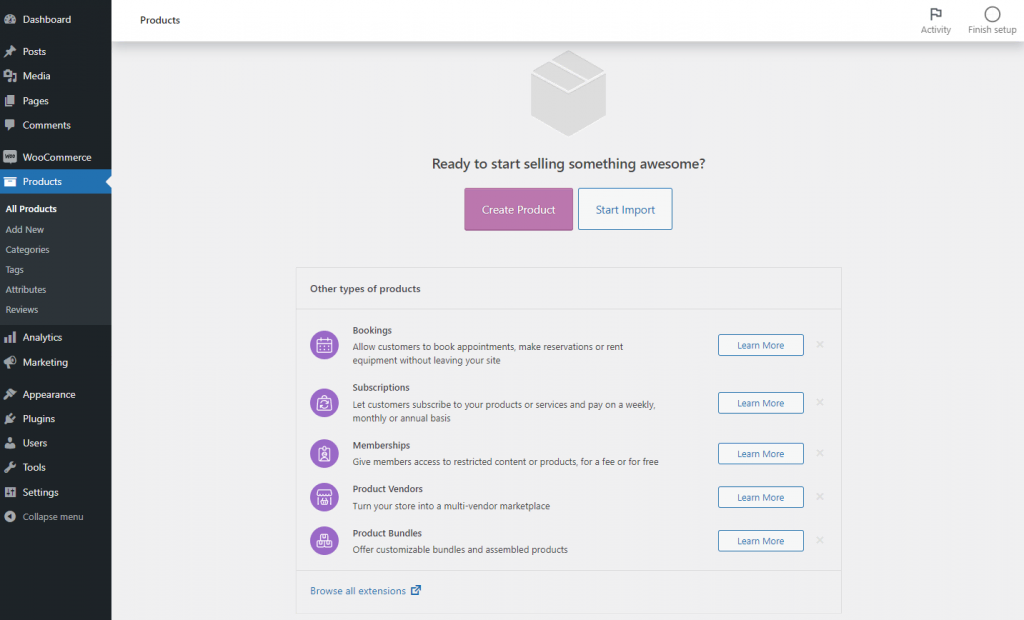Click the Subscriptions purple icon
Image resolution: width=1024 pixels, height=620 pixels.
coord(324,403)
